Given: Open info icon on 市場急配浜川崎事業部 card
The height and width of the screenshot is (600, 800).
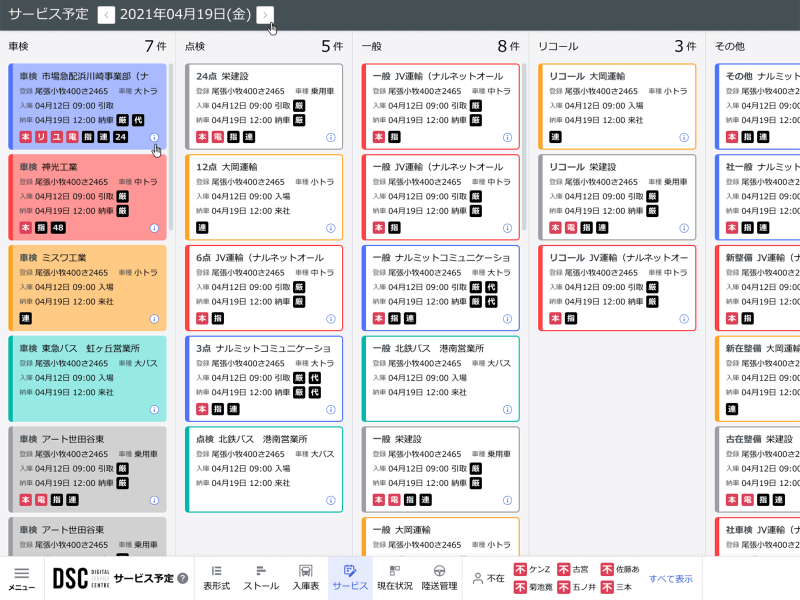Looking at the screenshot, I should point(154,137).
